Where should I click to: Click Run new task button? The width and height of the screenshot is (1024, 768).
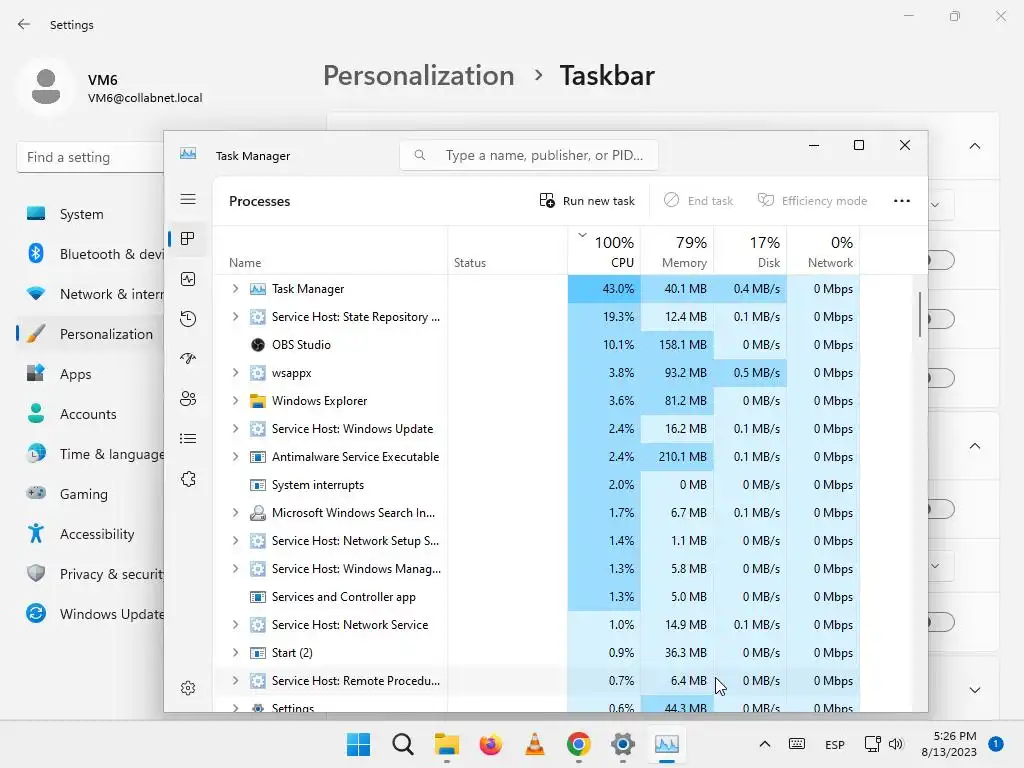point(587,200)
